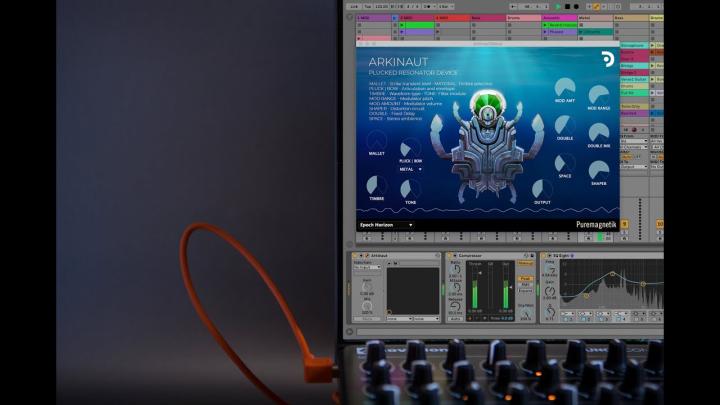The image size is (720, 405).
Task: Toggle the Arkinaut device activator
Action: coord(354,255)
